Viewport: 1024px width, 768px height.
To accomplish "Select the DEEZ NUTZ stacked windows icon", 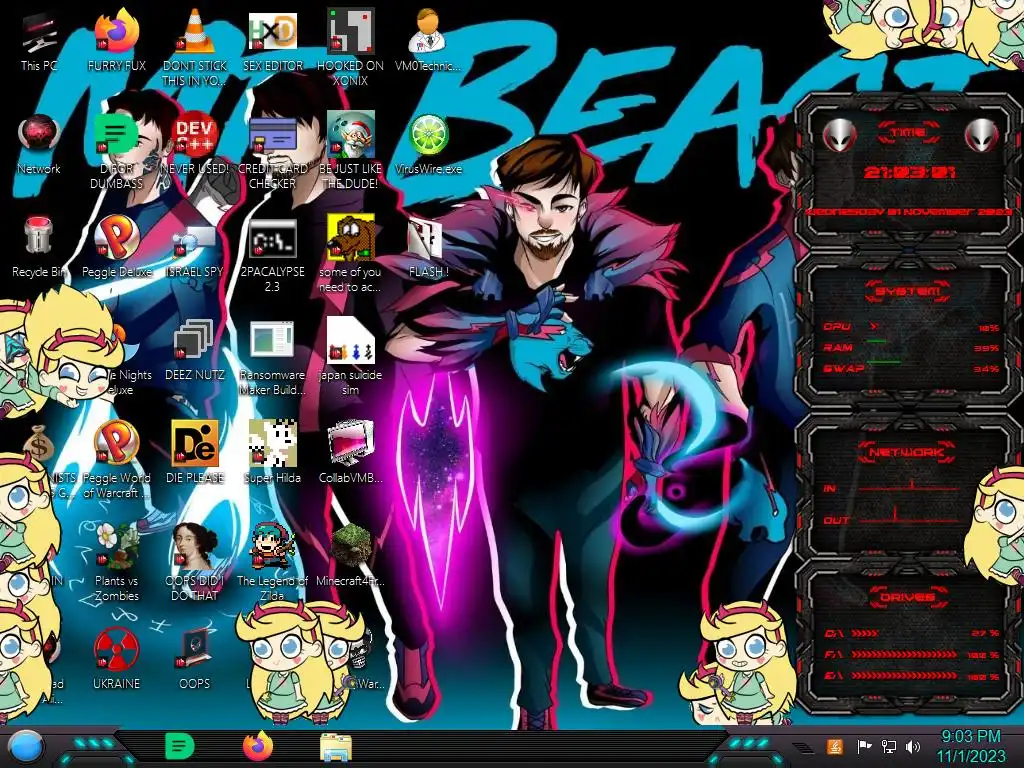I will 195,350.
